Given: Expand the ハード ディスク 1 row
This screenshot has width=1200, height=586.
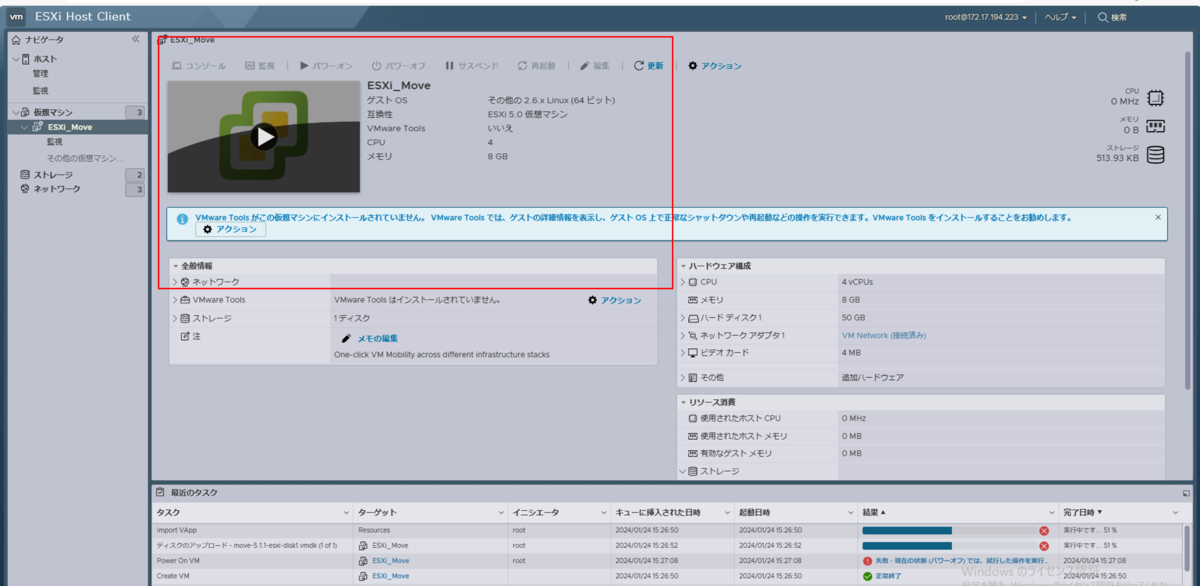Looking at the screenshot, I should click(x=682, y=318).
